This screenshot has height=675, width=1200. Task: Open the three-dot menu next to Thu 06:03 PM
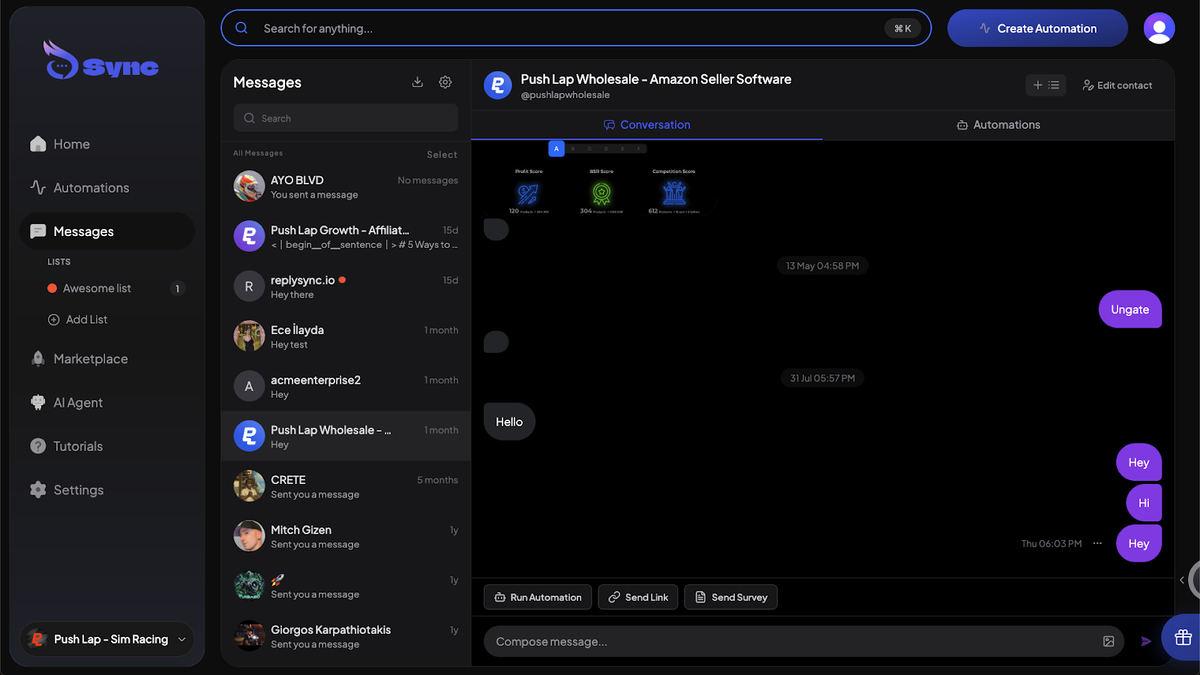1097,543
